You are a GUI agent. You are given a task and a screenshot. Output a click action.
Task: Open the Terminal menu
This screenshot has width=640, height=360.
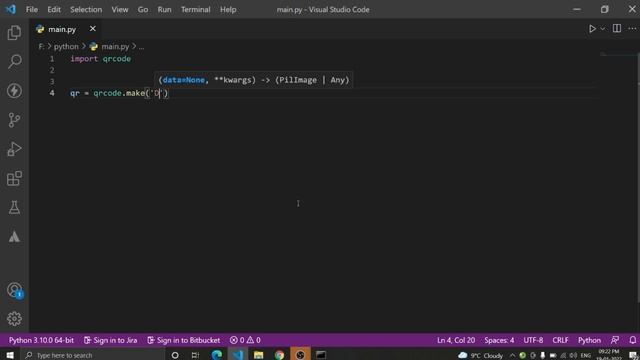[x=196, y=9]
